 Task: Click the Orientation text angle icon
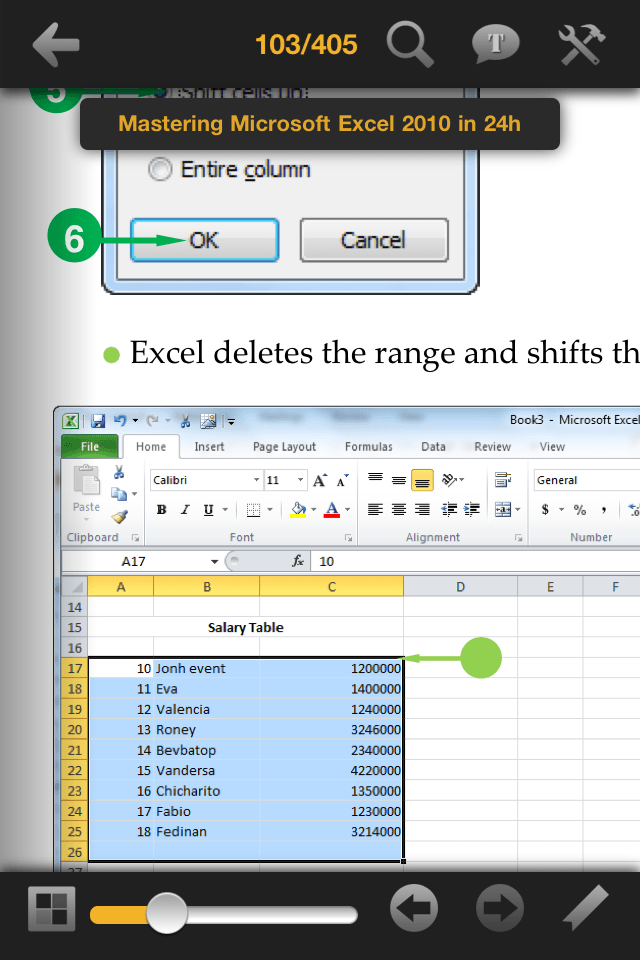click(x=451, y=480)
